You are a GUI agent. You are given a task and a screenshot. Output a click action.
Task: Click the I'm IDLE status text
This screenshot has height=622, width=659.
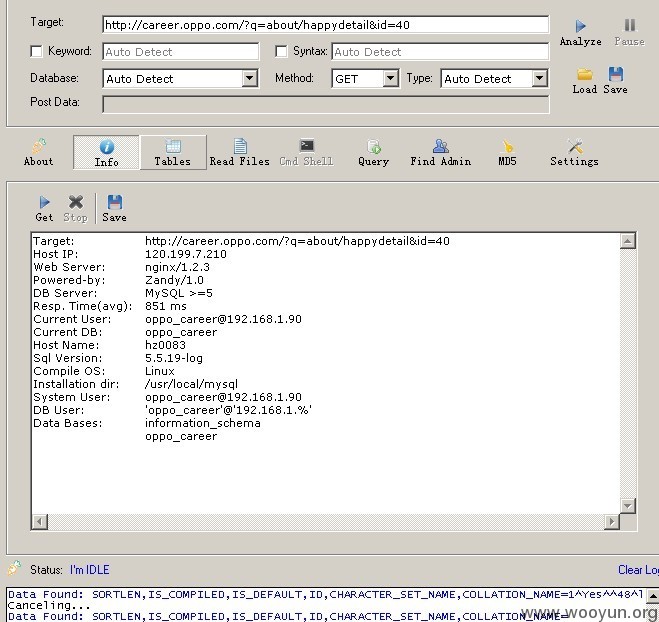click(90, 570)
